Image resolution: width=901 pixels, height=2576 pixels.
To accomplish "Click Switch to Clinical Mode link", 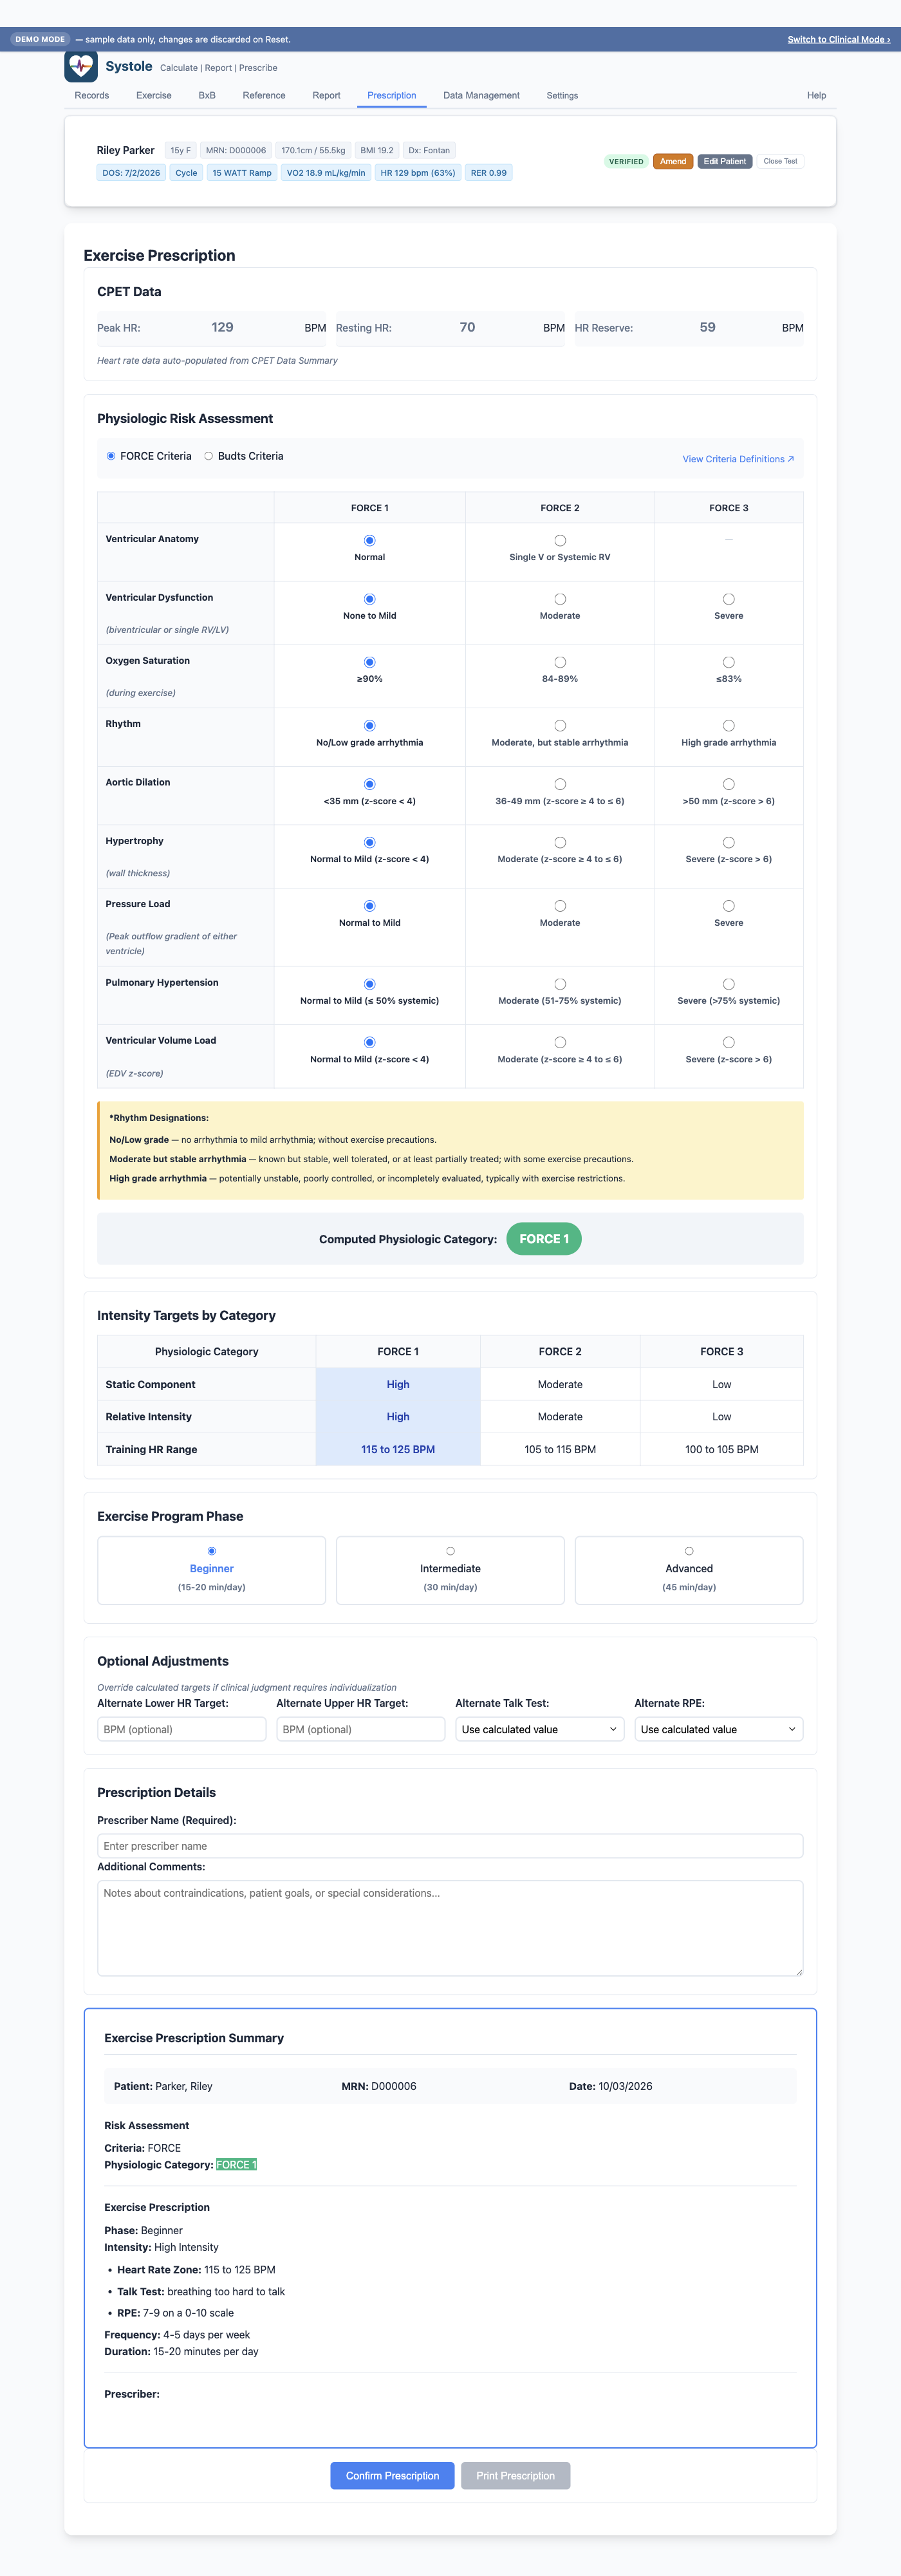I will coord(838,39).
